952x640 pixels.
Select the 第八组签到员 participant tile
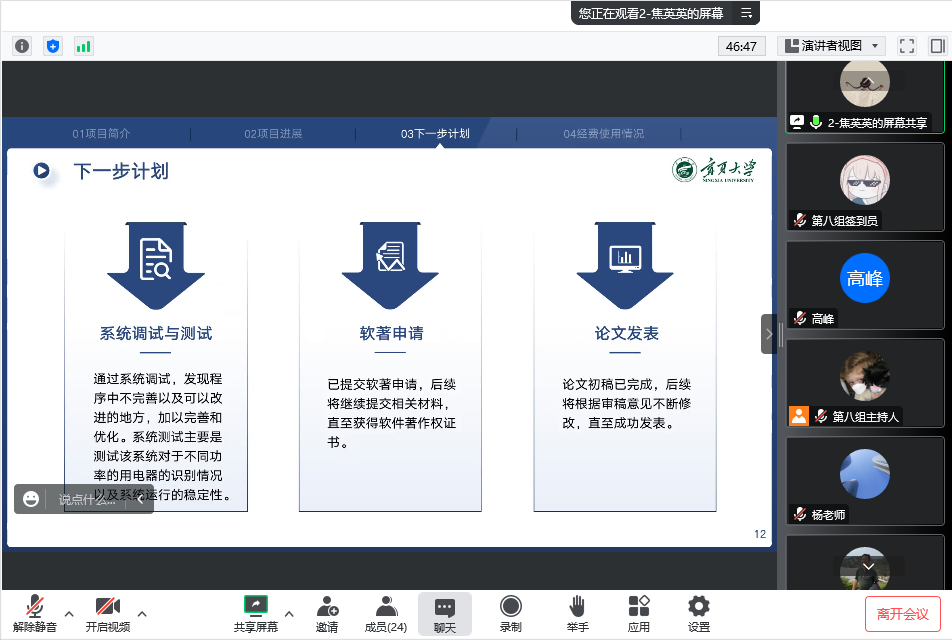[865, 187]
